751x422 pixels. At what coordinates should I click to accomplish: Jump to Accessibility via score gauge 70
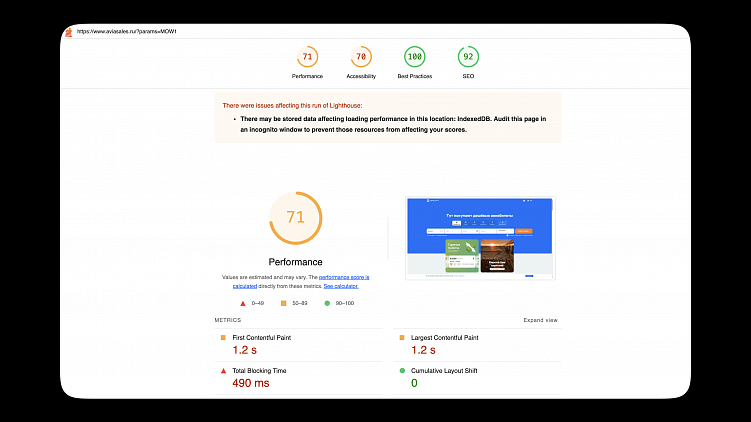[361, 57]
